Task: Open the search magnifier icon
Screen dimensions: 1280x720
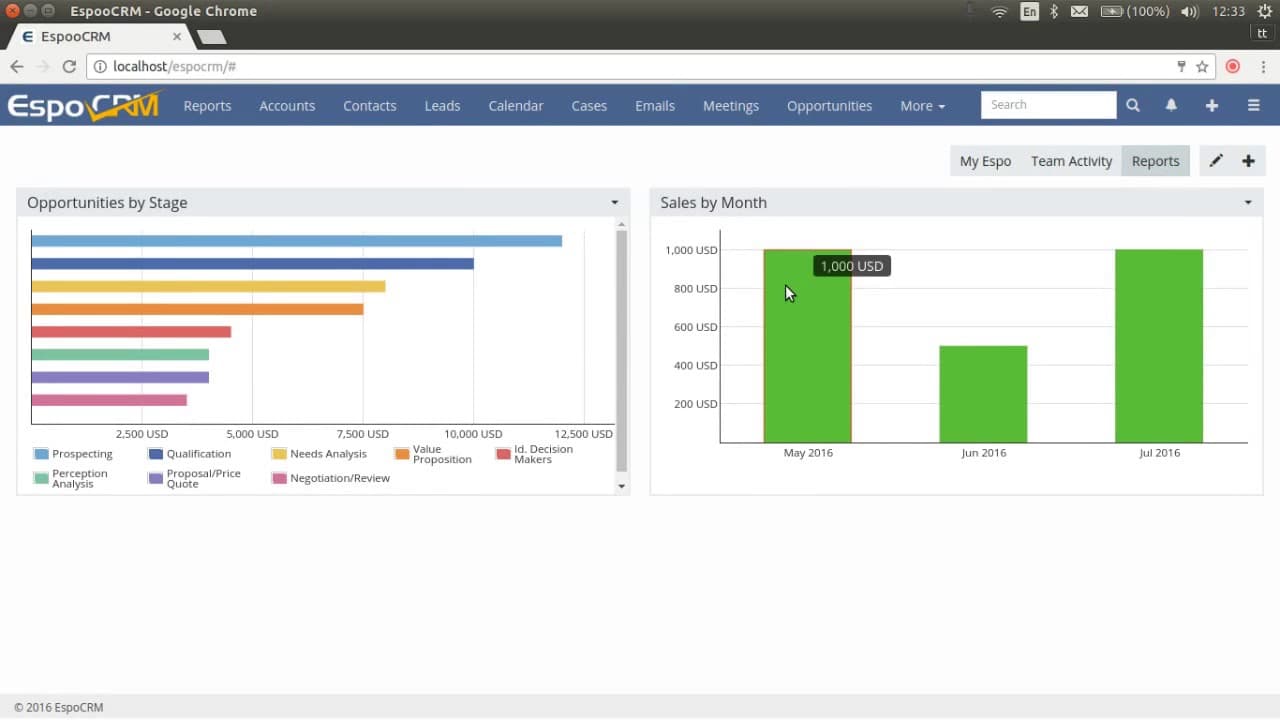Action: coord(1132,104)
